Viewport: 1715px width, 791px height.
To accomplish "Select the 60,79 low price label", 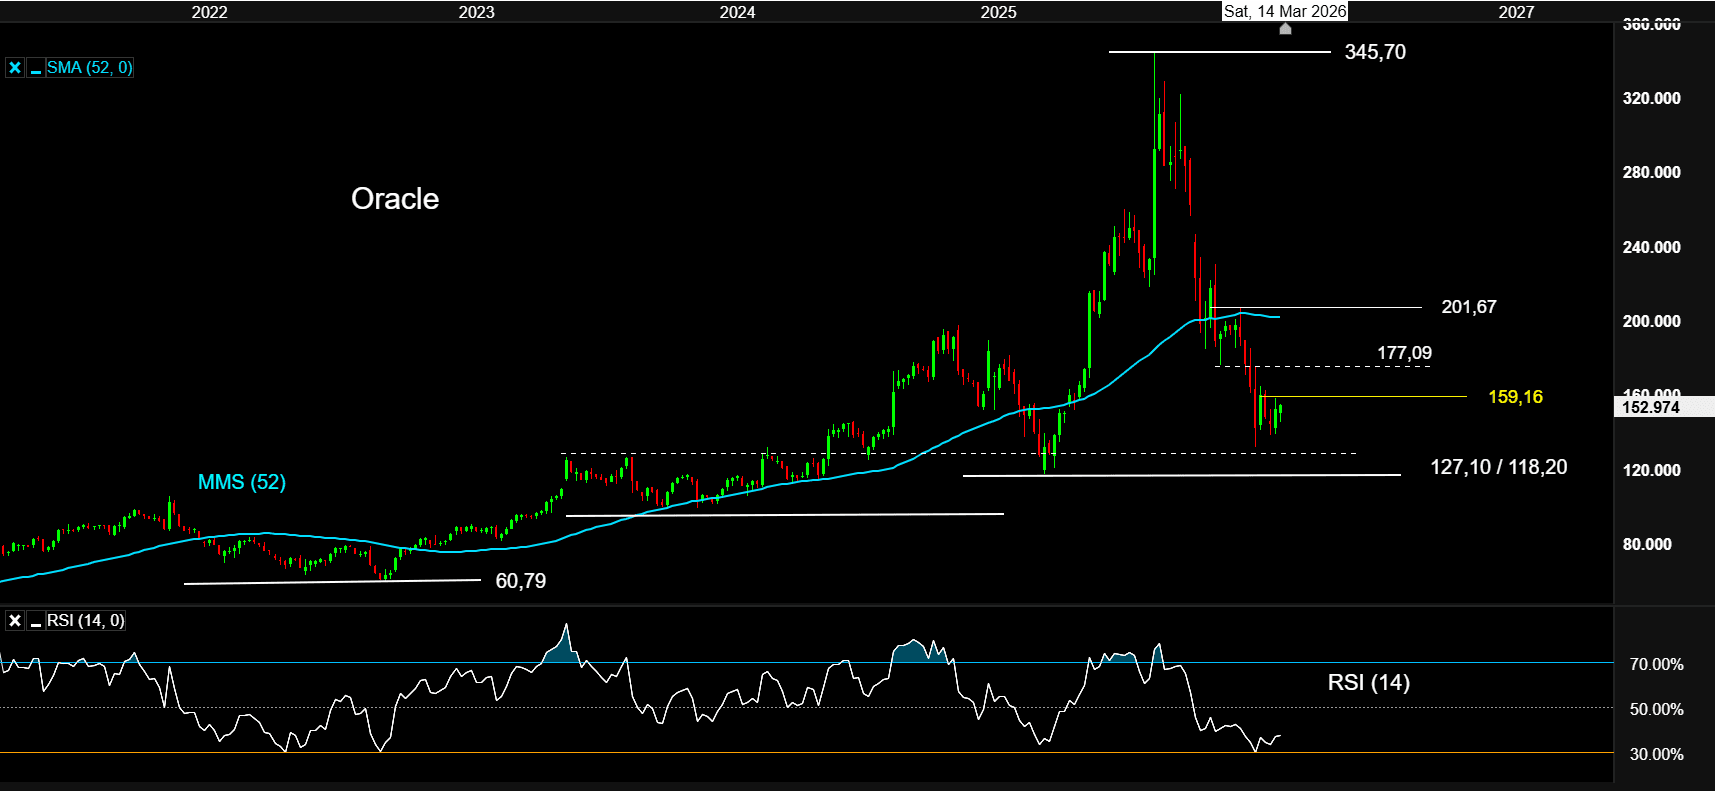I will (521, 581).
